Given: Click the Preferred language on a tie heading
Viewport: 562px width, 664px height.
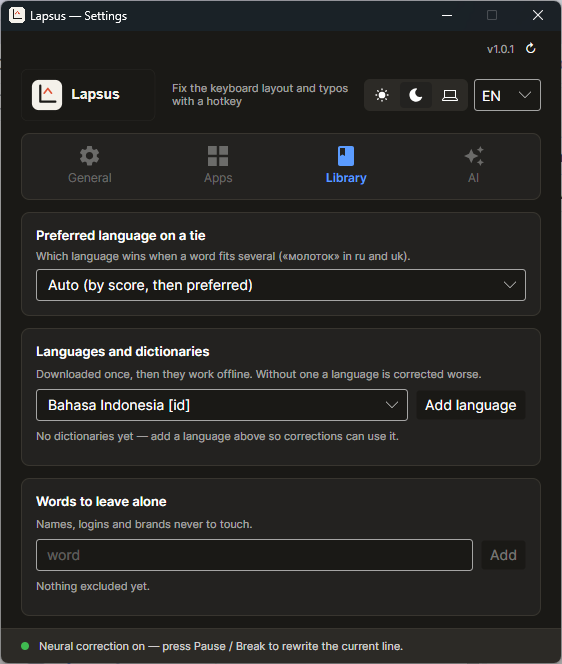Looking at the screenshot, I should [x=121, y=235].
